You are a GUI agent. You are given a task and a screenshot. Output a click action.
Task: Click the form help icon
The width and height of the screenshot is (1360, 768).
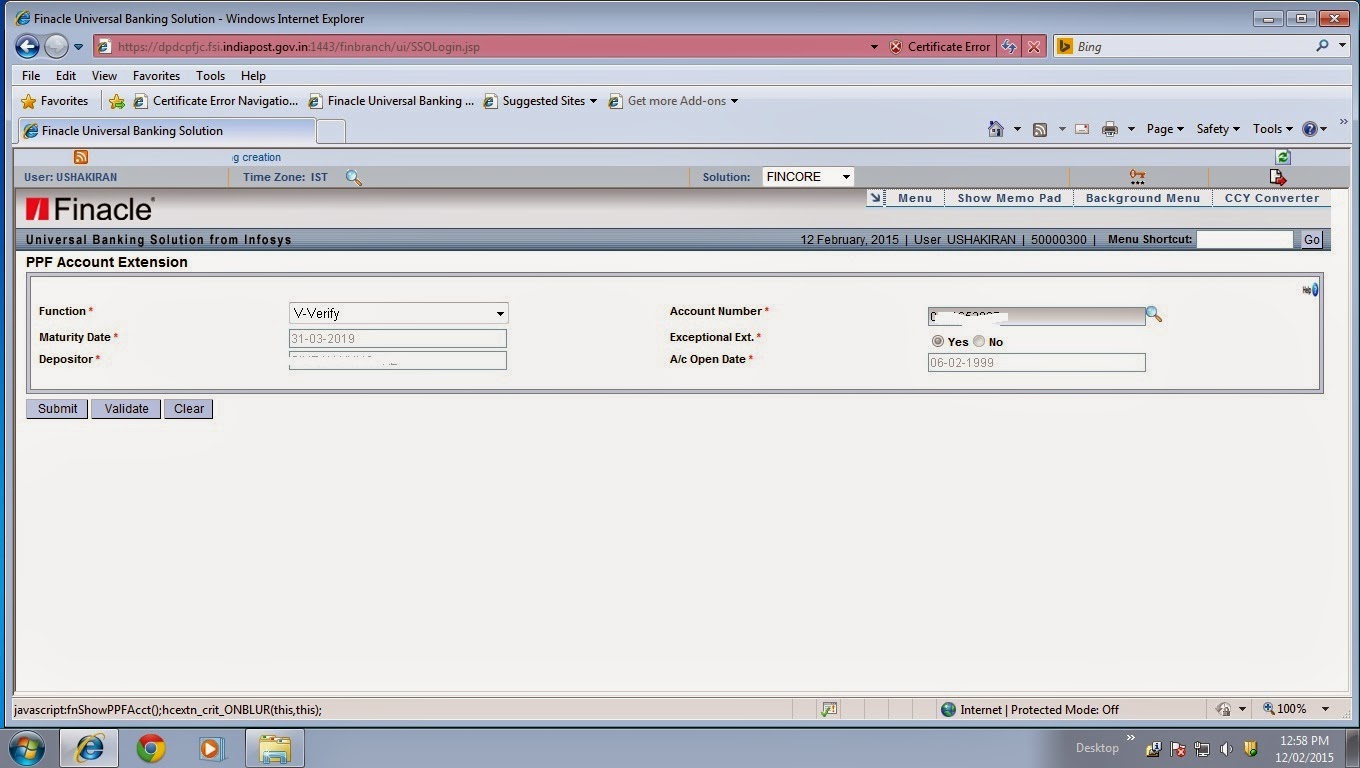click(x=1310, y=290)
